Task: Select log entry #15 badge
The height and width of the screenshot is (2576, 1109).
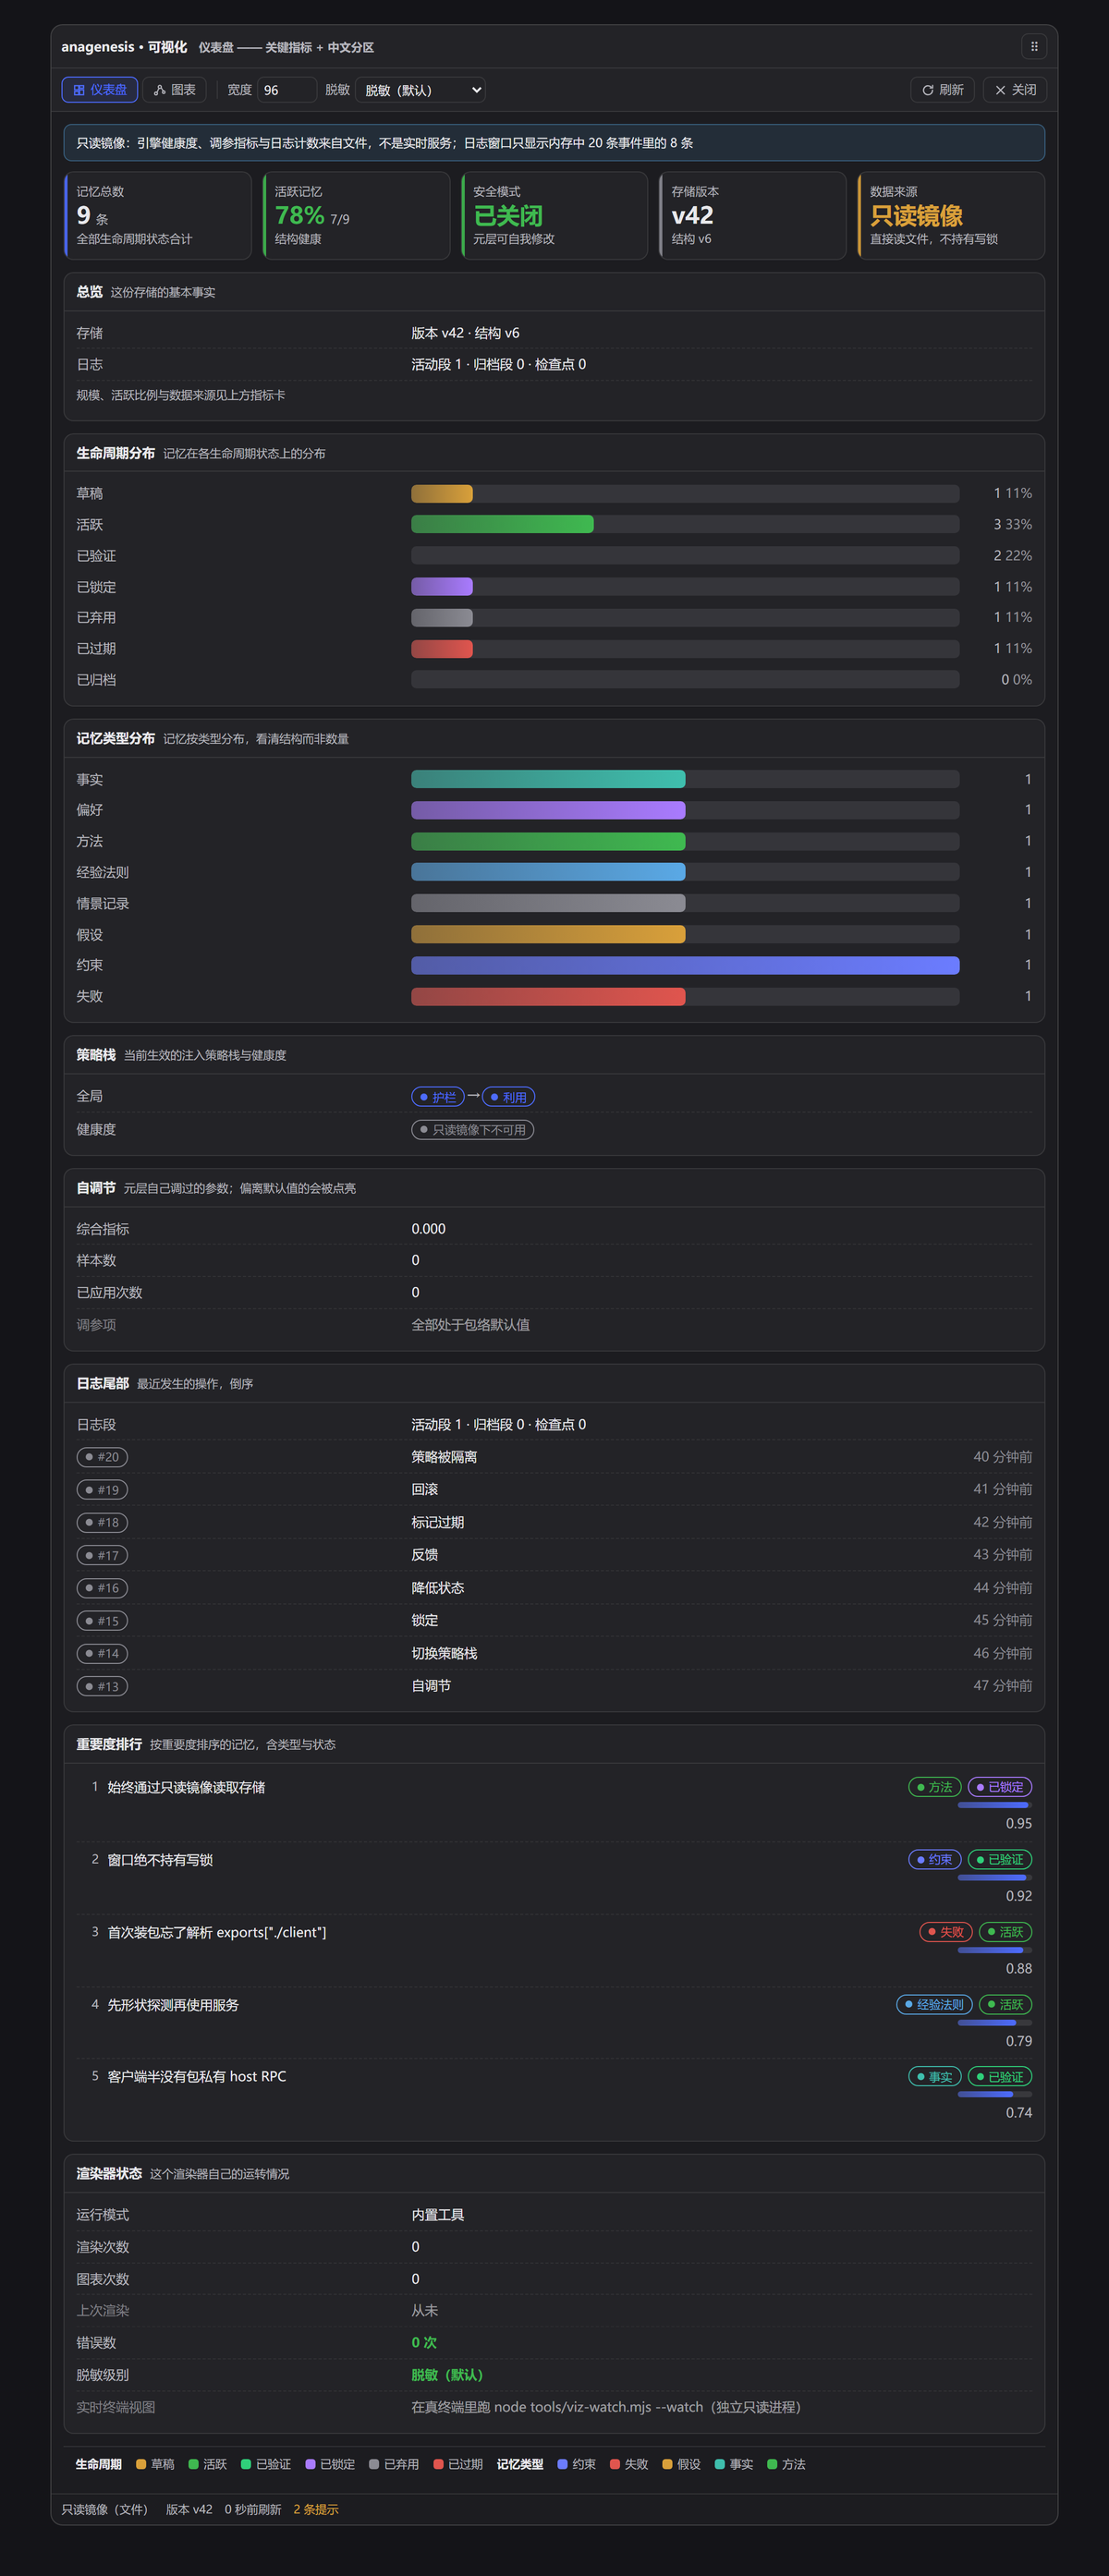Action: point(103,1621)
